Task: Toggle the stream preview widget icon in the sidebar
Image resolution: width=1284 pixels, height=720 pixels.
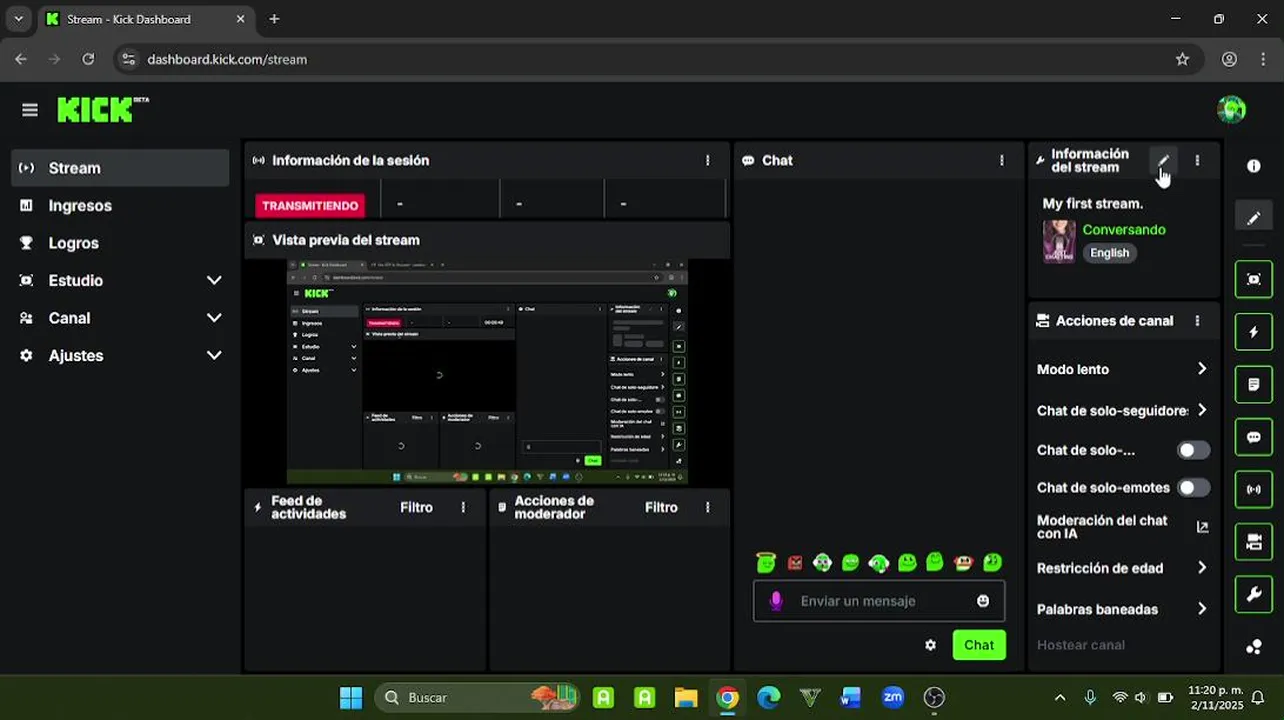Action: coord(1254,279)
